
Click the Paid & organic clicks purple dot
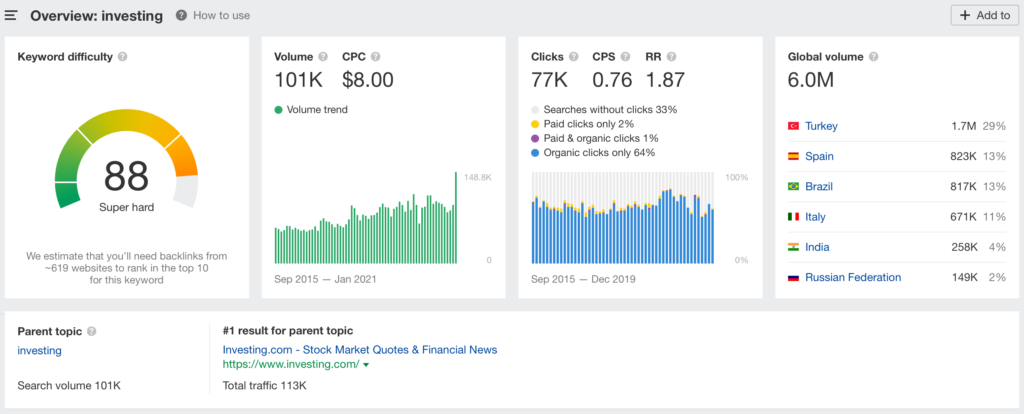click(535, 138)
